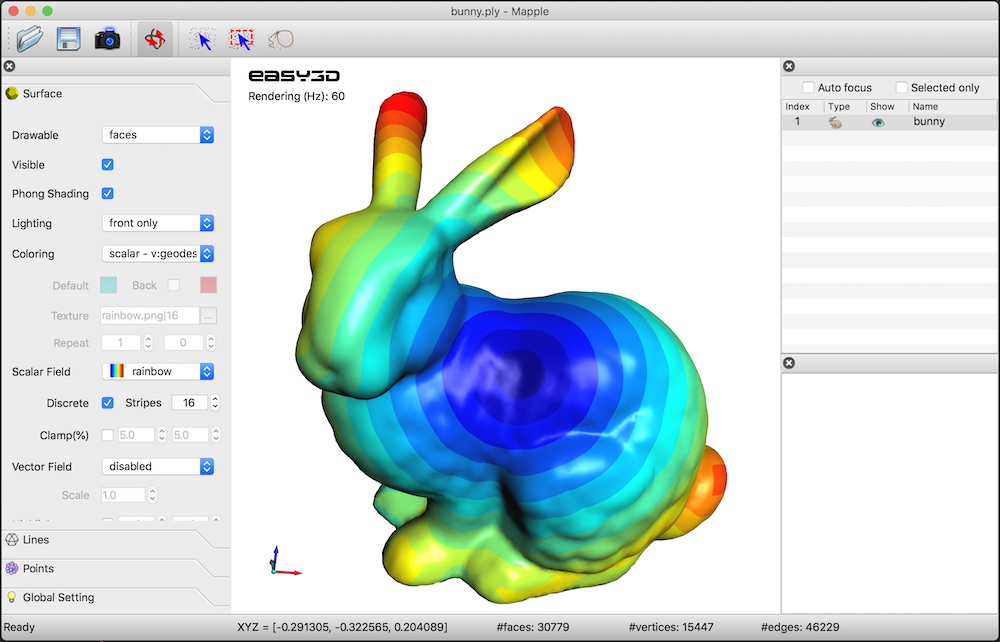Click the first Clamp value stepper
This screenshot has width=1000, height=642.
click(x=161, y=435)
